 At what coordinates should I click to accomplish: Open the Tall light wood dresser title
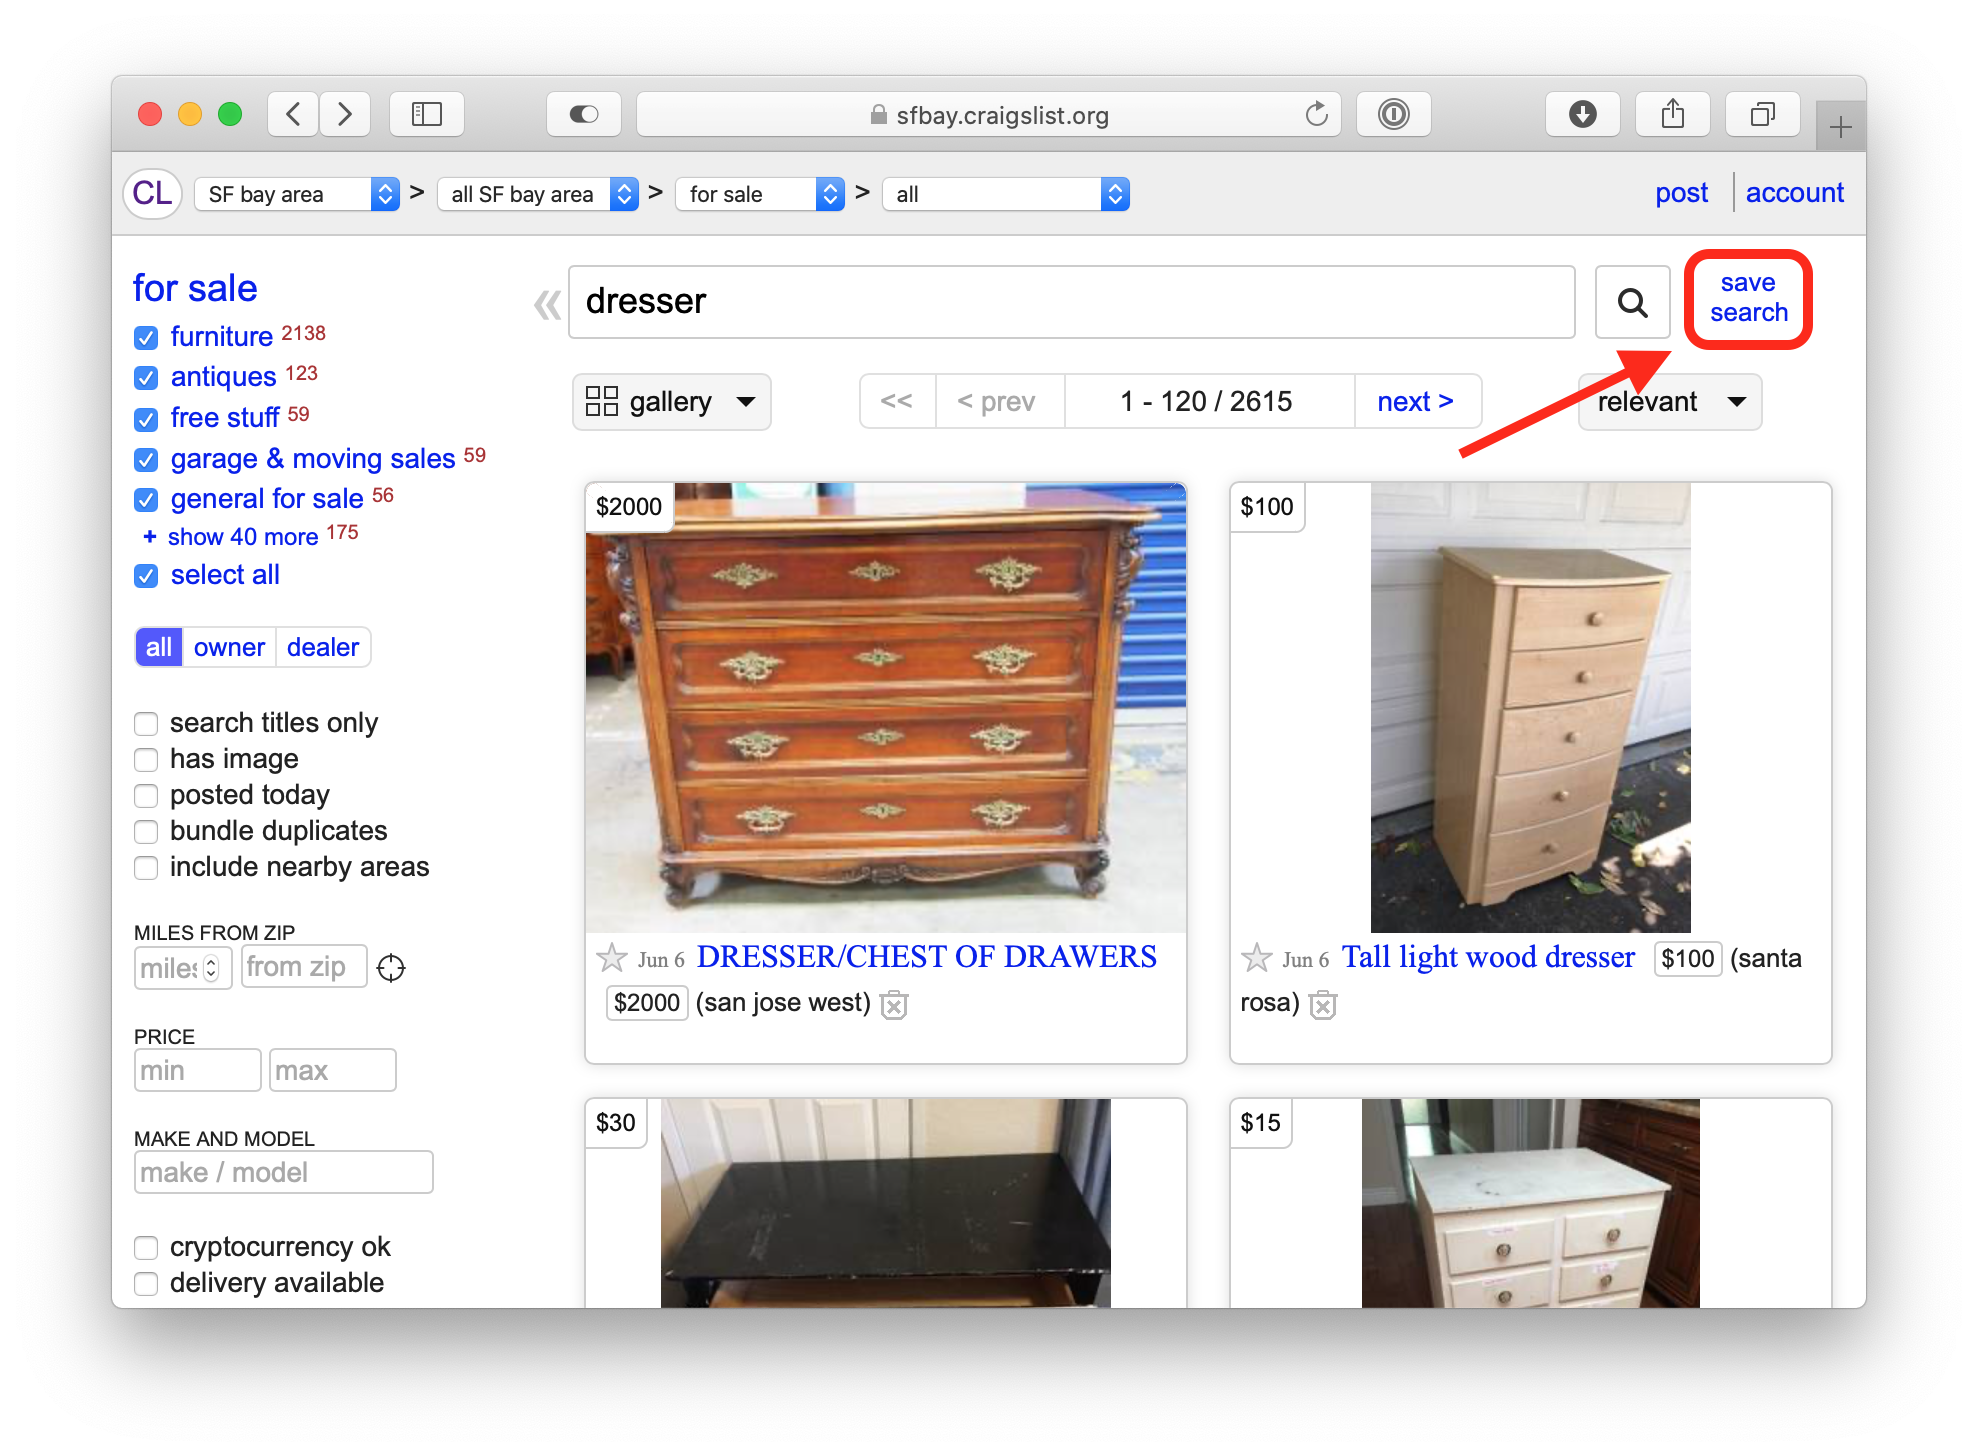point(1488,957)
